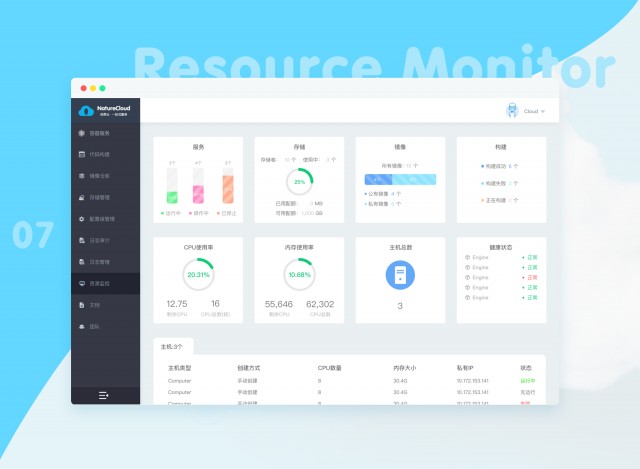
Task: Open 文档 via its document icon
Action: coord(82,305)
